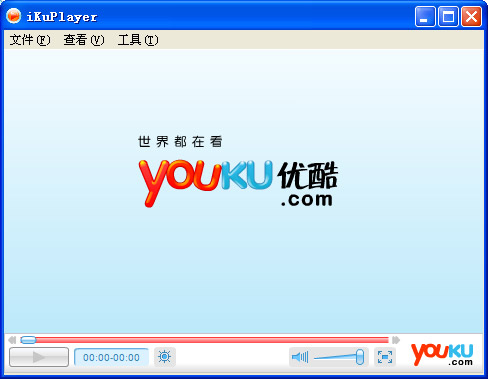This screenshot has width=488, height=379.
Task: Open the brightness settings gear icon
Action: click(x=165, y=357)
